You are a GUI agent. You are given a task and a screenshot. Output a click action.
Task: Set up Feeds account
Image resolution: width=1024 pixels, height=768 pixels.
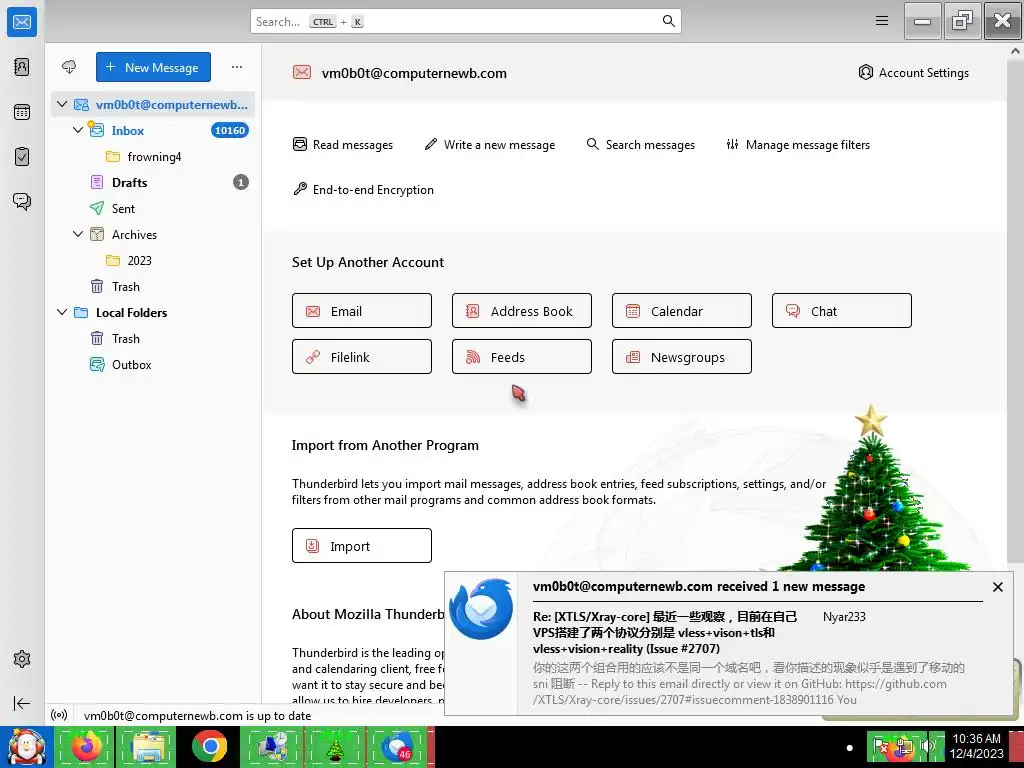(522, 357)
